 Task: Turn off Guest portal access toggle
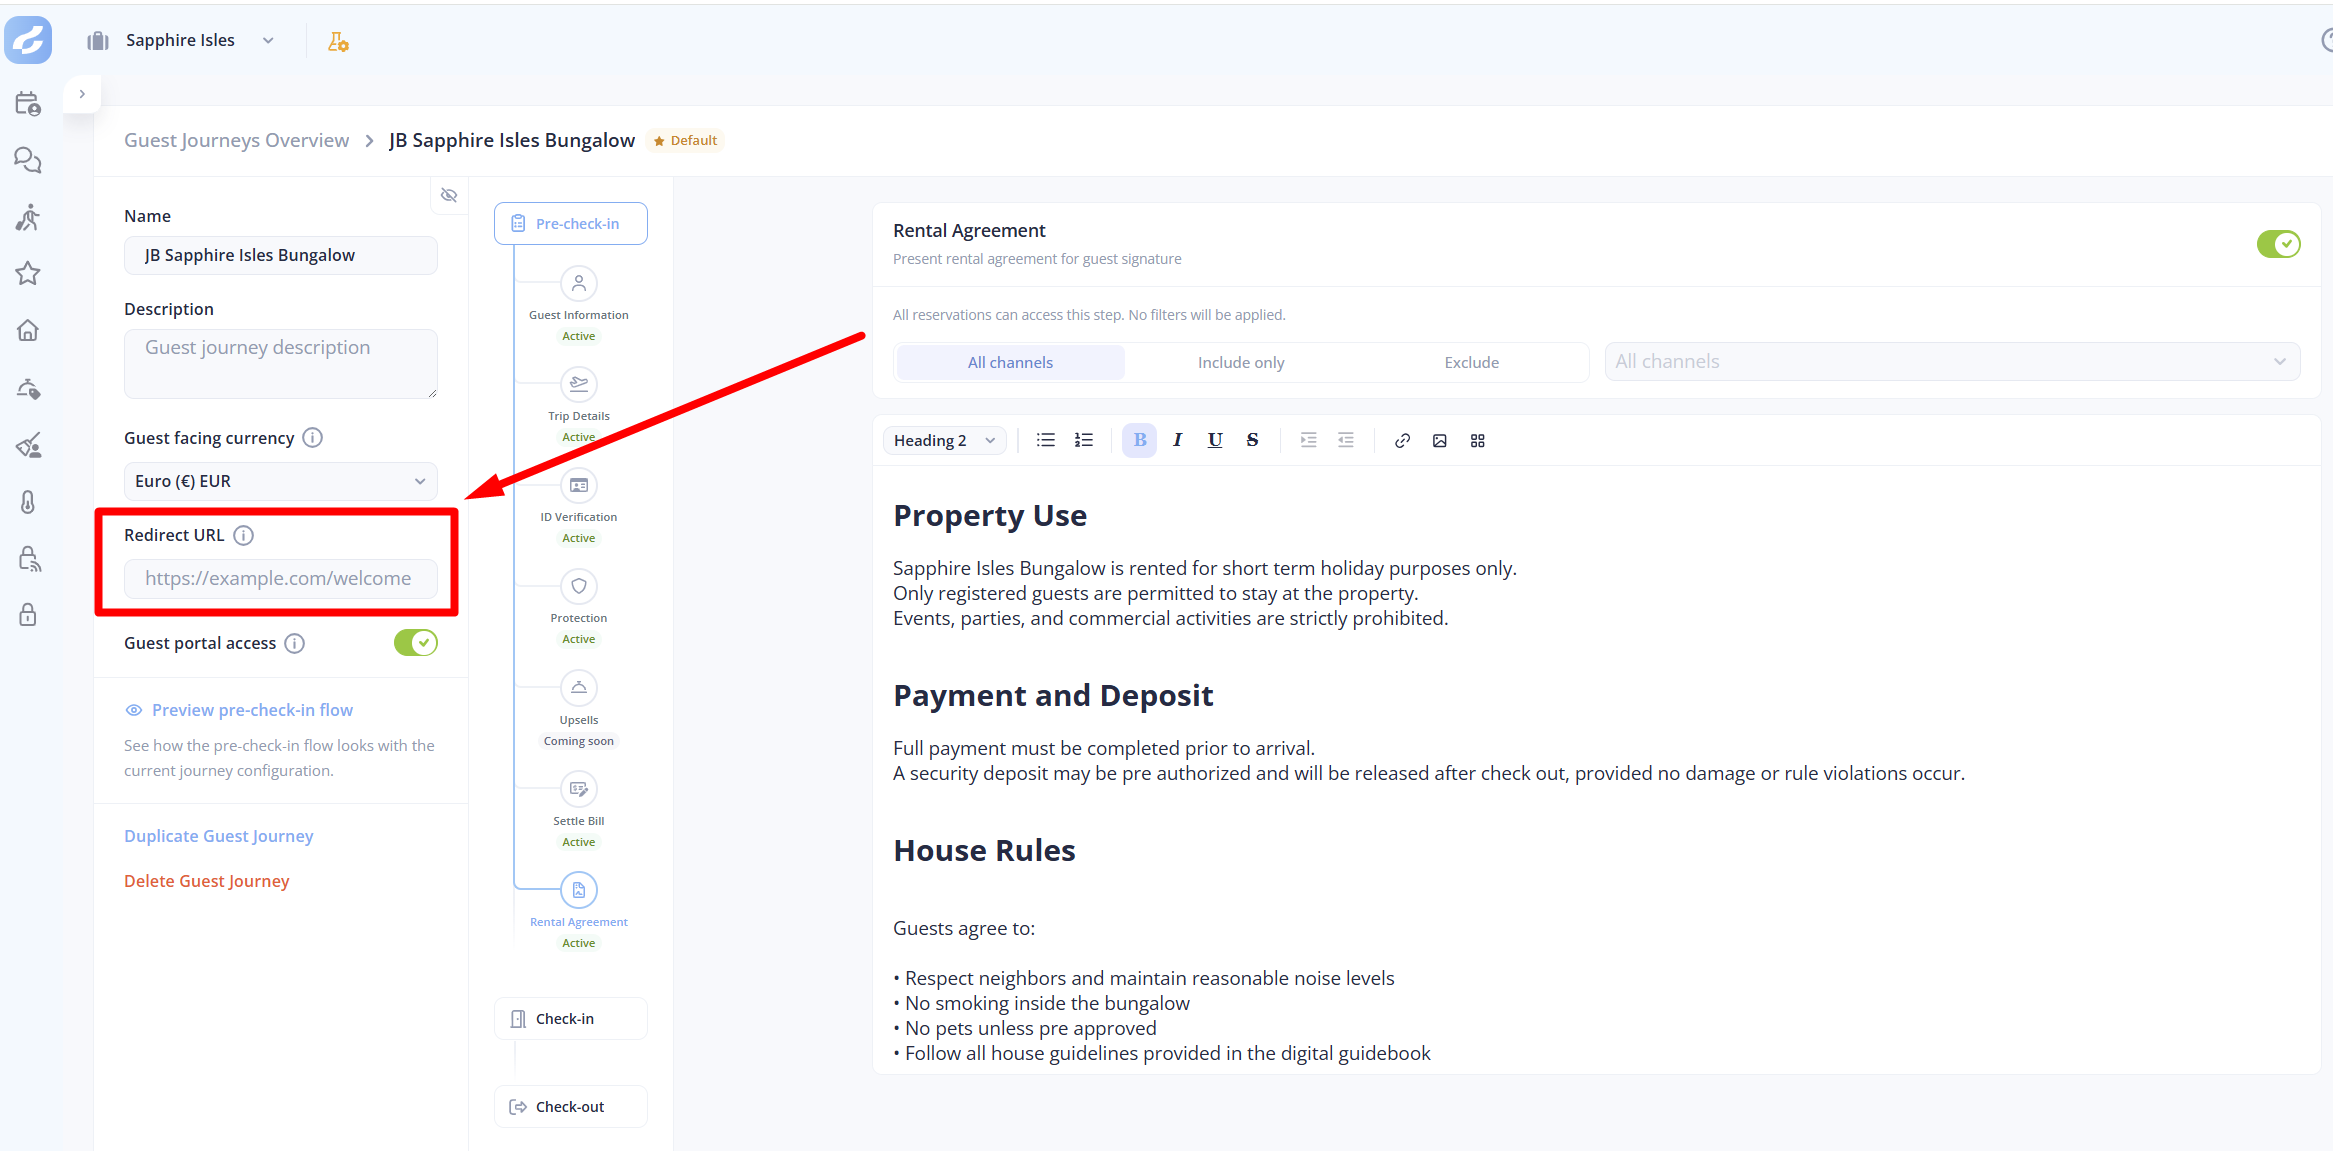(416, 643)
